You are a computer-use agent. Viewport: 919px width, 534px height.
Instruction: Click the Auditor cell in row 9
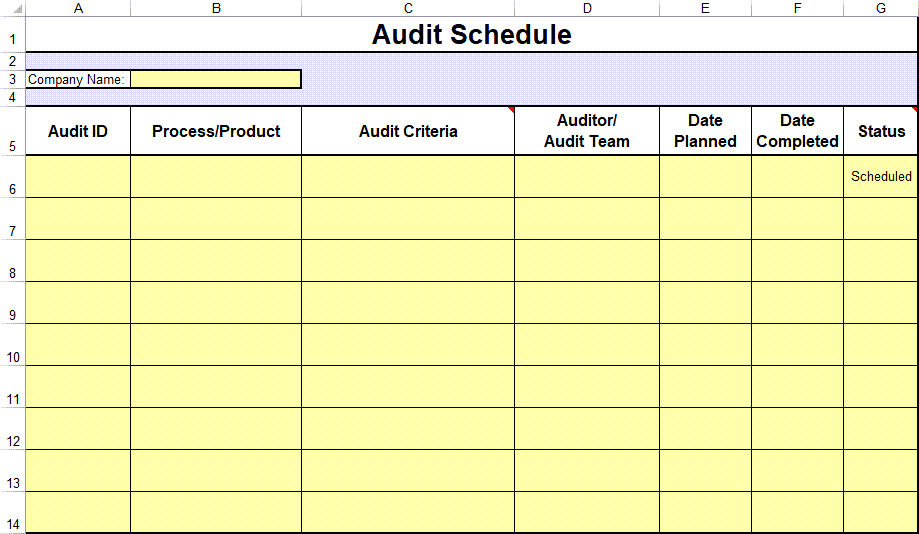coord(587,302)
